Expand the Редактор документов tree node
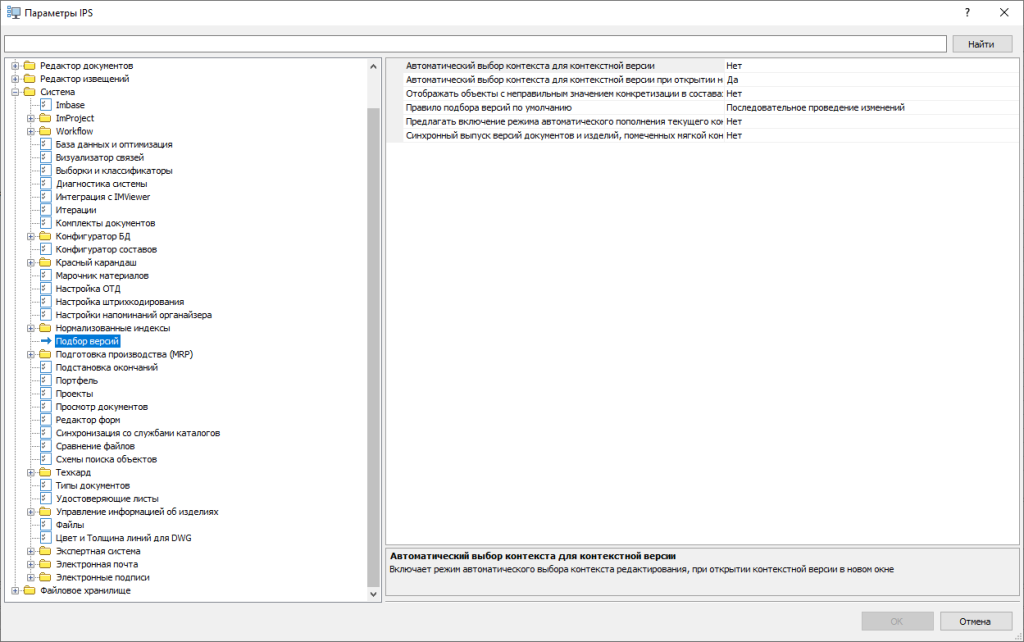 coord(15,66)
